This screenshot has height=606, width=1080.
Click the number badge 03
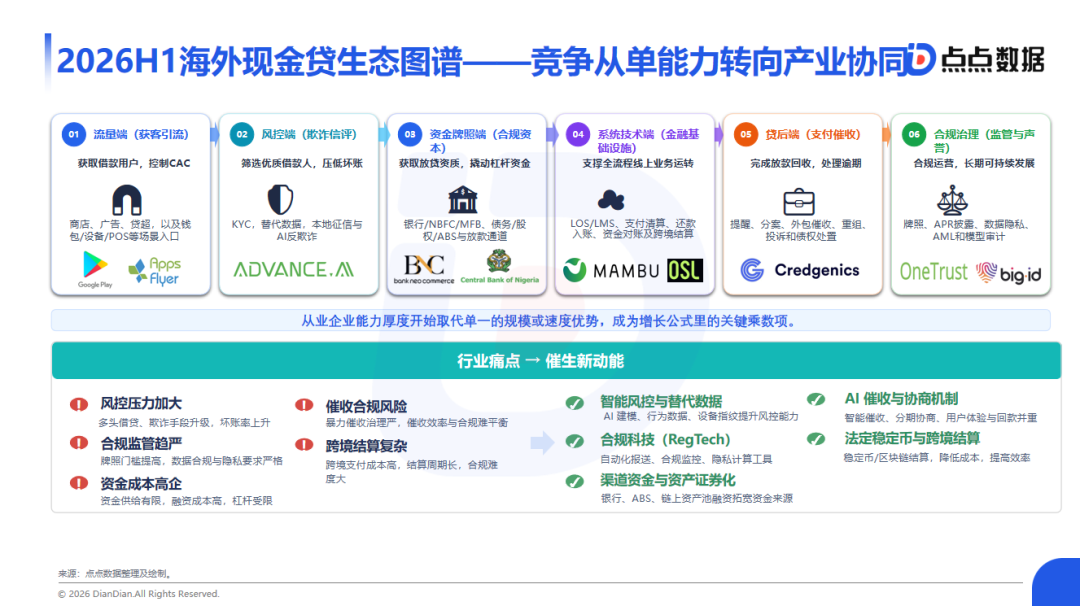pos(410,134)
